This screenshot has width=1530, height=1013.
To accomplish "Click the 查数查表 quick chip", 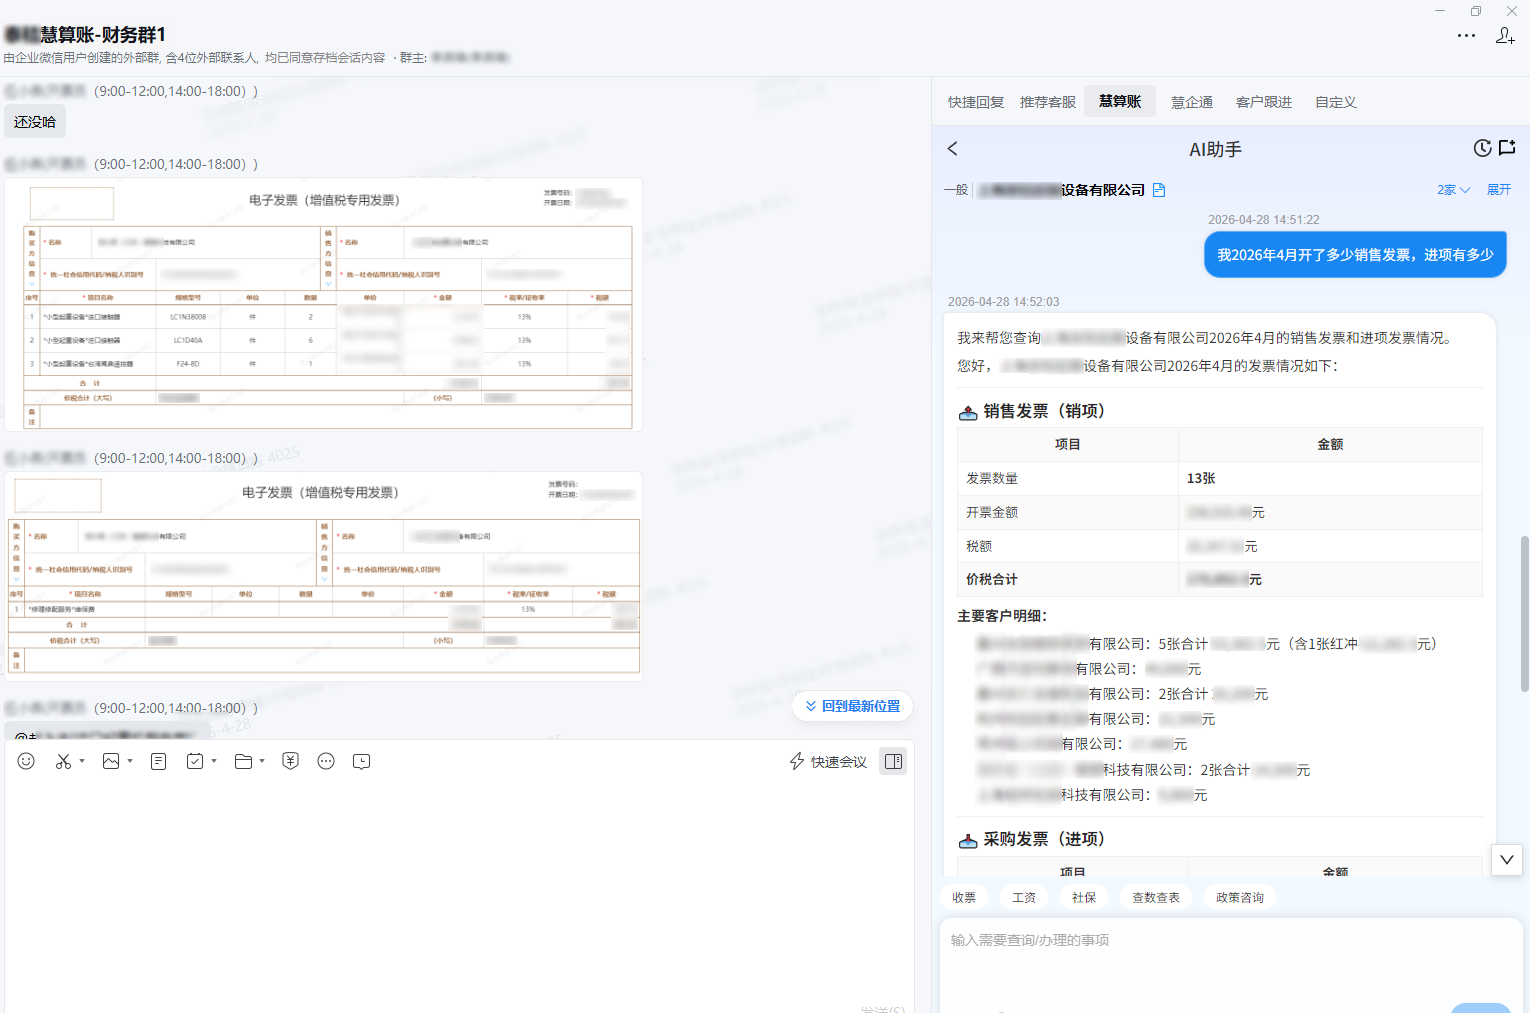I will point(1155,898).
